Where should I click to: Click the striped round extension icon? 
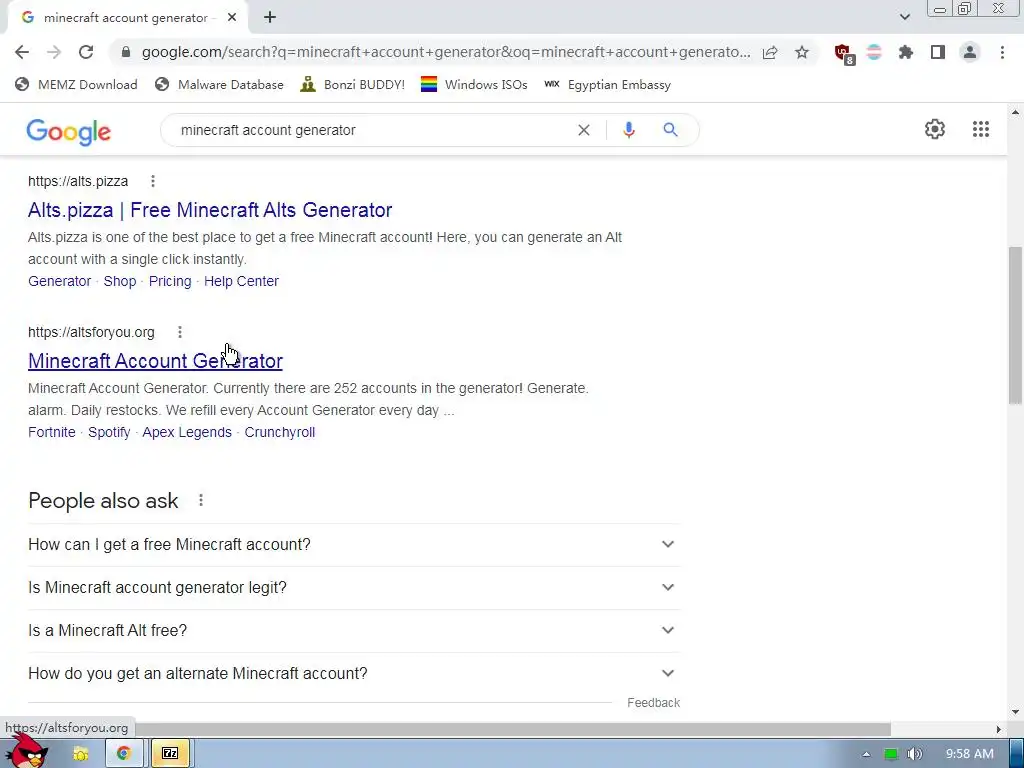pos(874,52)
